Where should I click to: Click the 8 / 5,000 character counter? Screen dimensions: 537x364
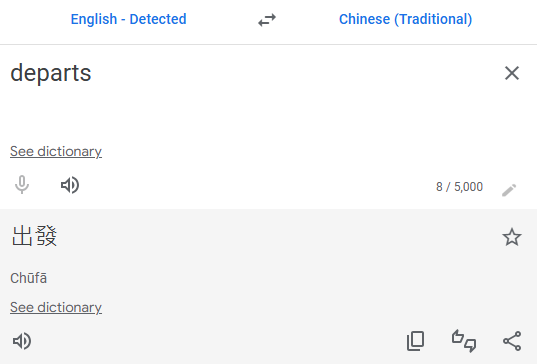coord(459,187)
